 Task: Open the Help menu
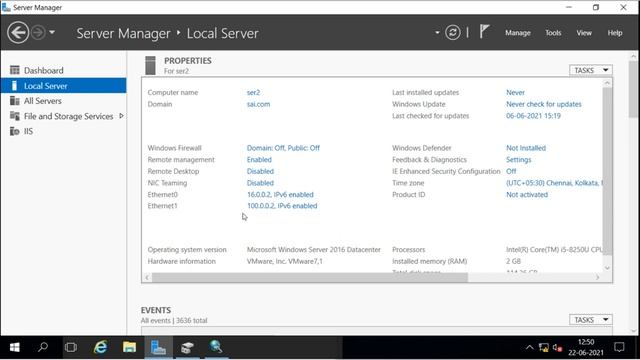[615, 33]
